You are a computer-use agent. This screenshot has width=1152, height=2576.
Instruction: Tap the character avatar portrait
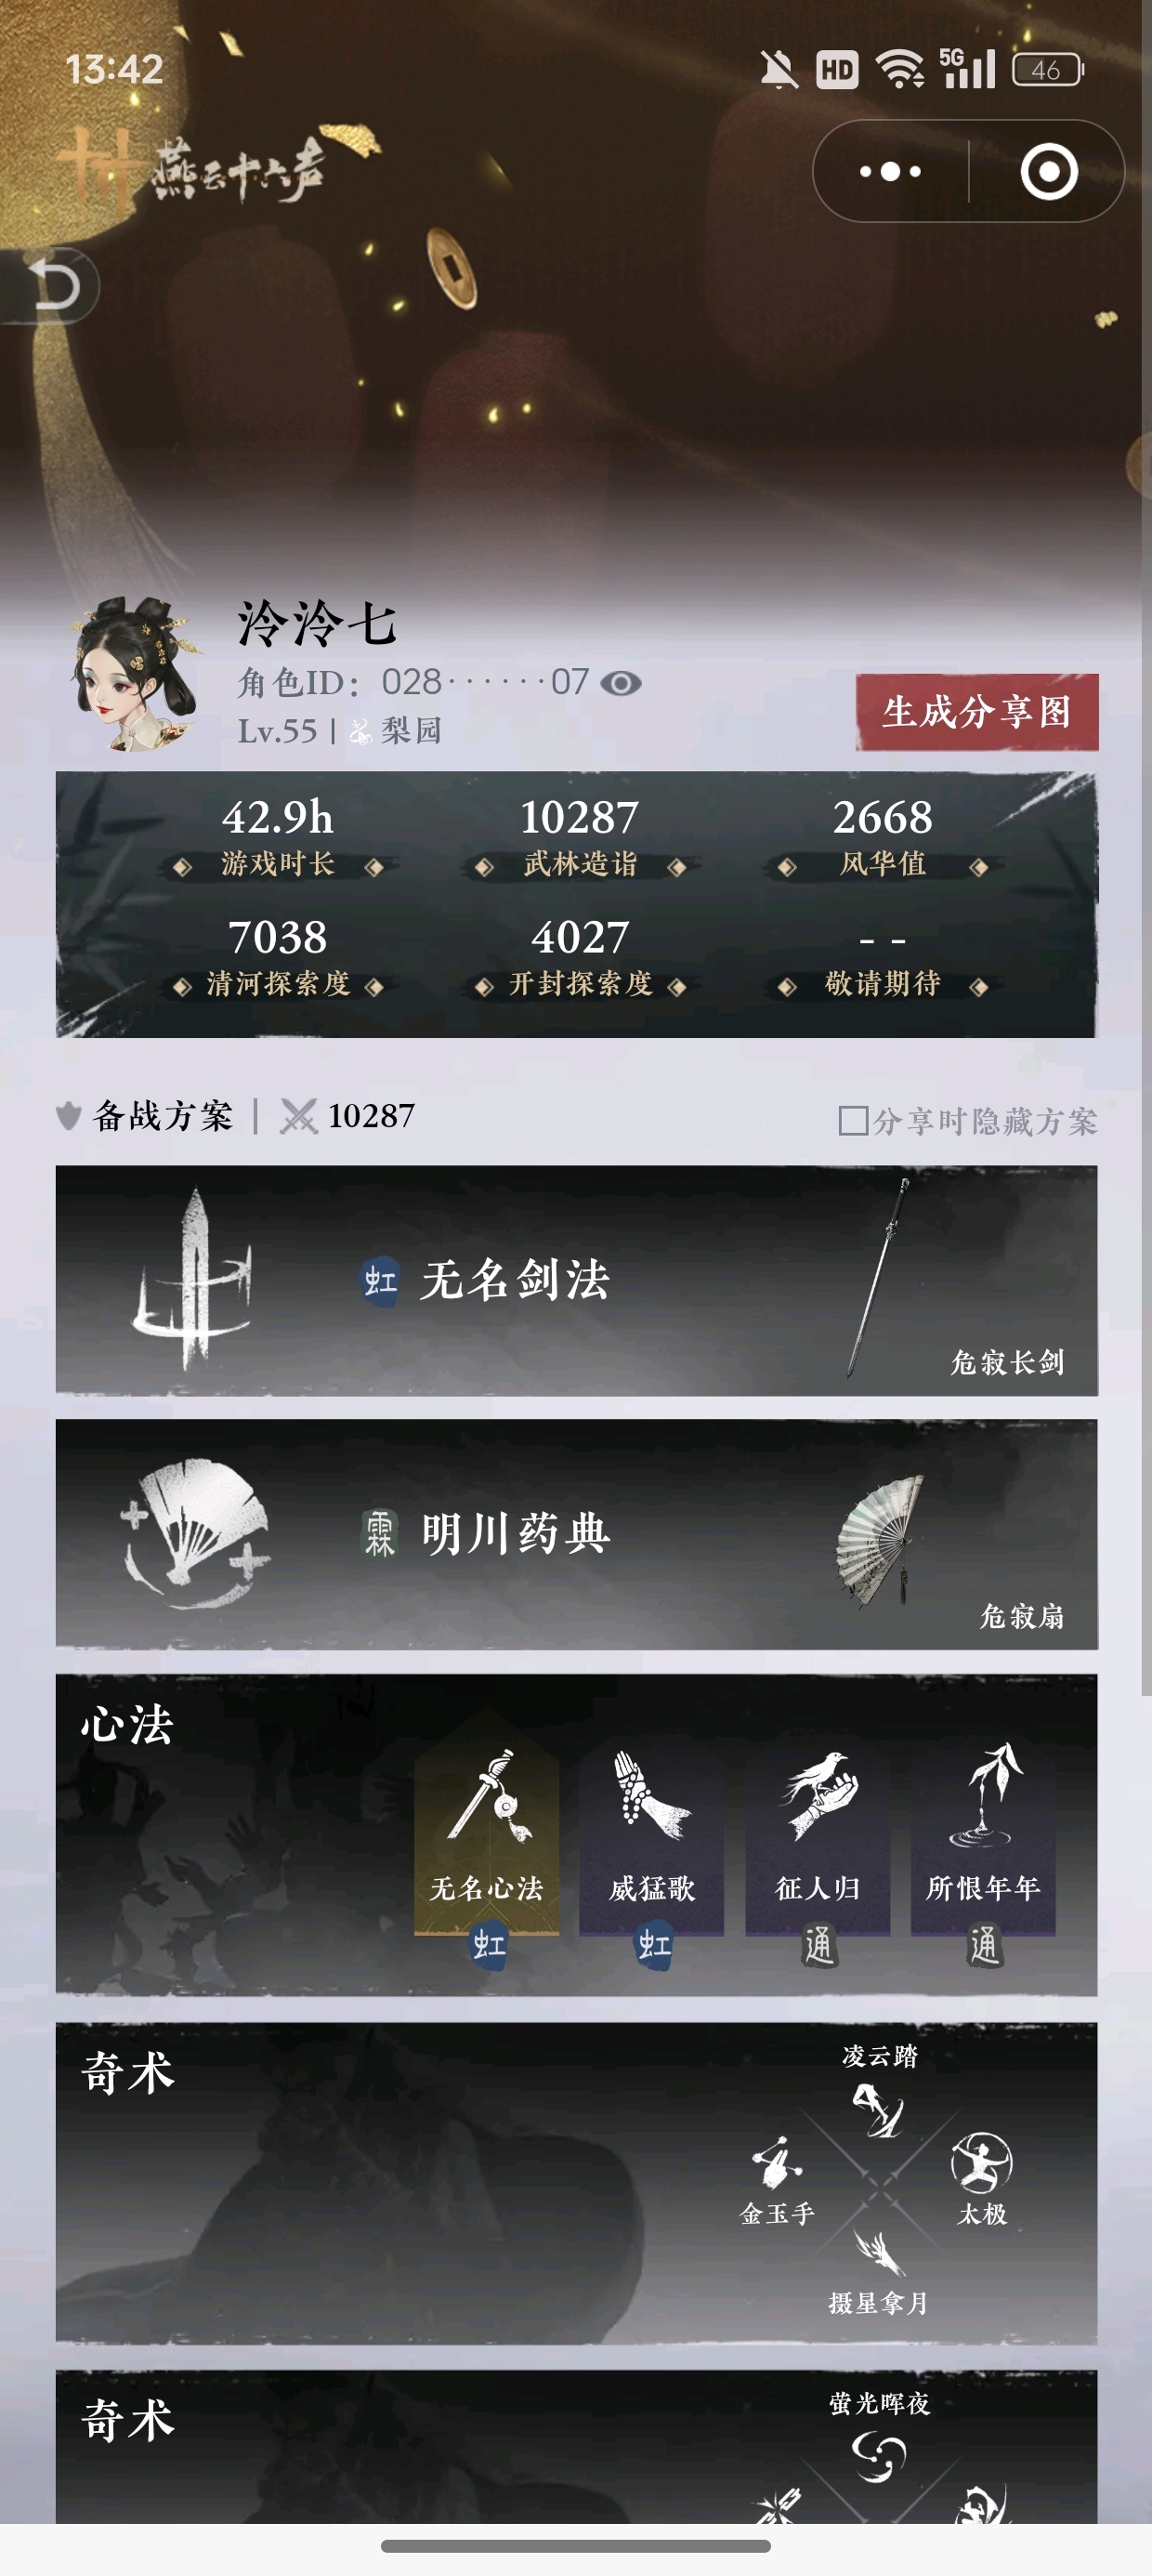pyautogui.click(x=134, y=674)
